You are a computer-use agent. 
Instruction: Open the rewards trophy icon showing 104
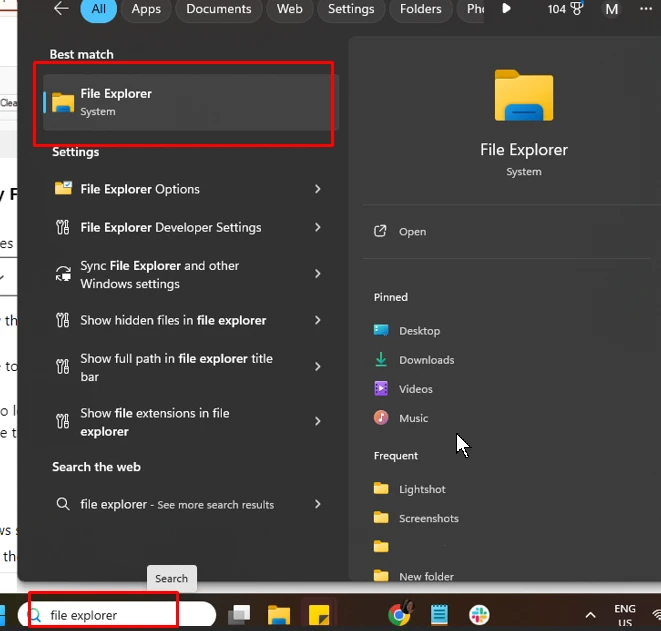pyautogui.click(x=565, y=8)
